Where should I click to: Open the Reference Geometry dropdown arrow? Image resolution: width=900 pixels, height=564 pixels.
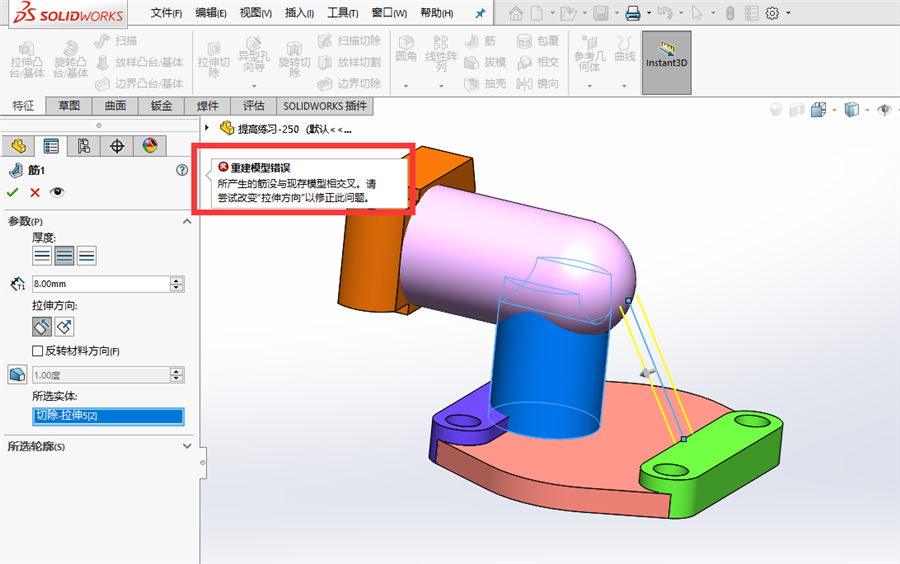click(x=589, y=86)
